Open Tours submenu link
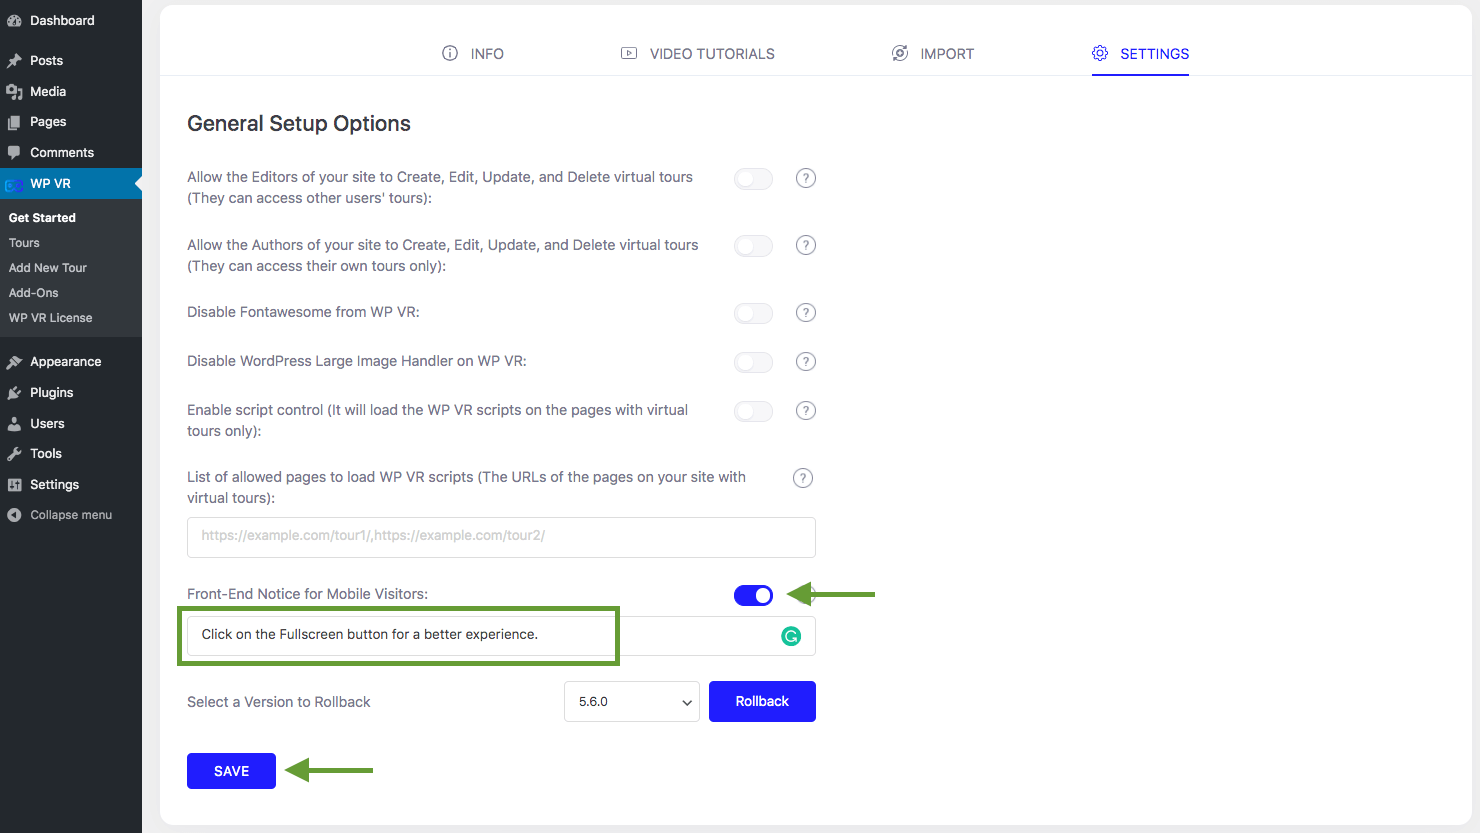 click(24, 243)
